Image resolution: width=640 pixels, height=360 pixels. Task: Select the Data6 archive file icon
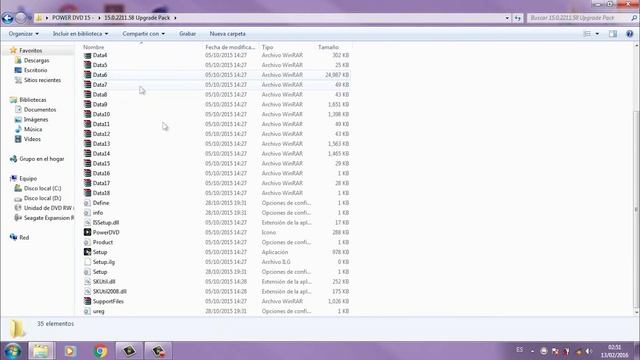tap(87, 75)
